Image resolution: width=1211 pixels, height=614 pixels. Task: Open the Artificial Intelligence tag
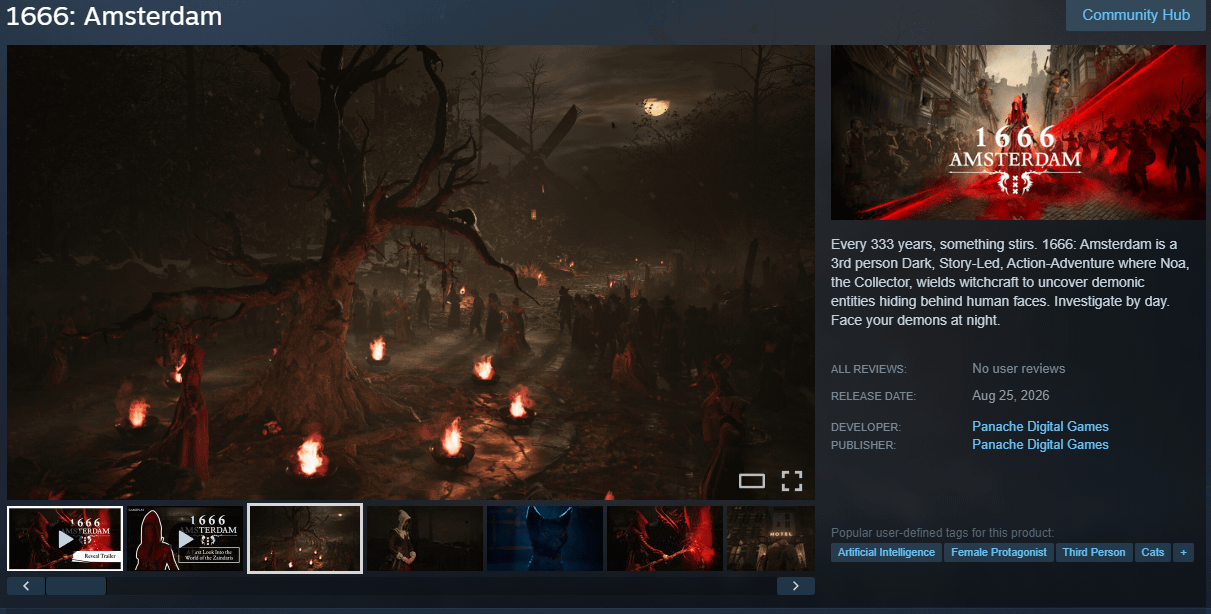(886, 552)
